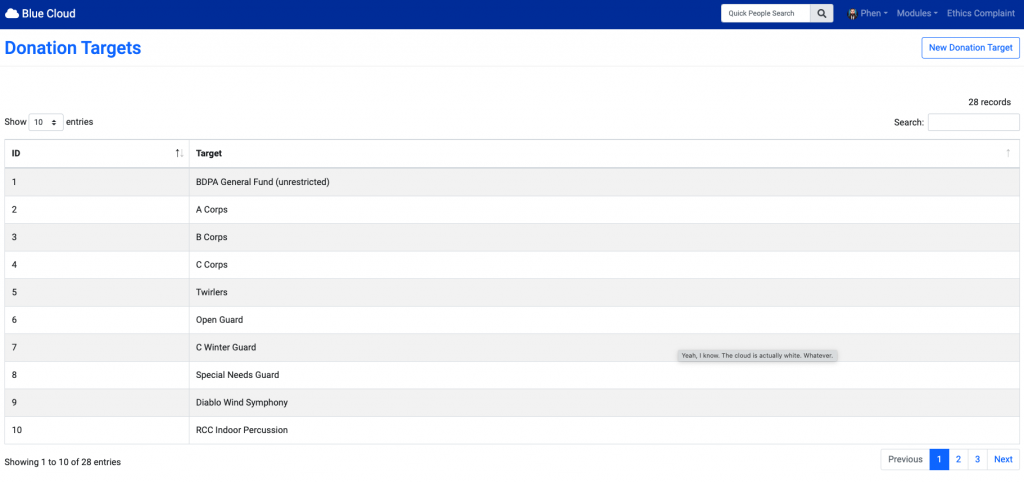Sort by Target column arrow
The width and height of the screenshot is (1024, 482).
(1008, 153)
